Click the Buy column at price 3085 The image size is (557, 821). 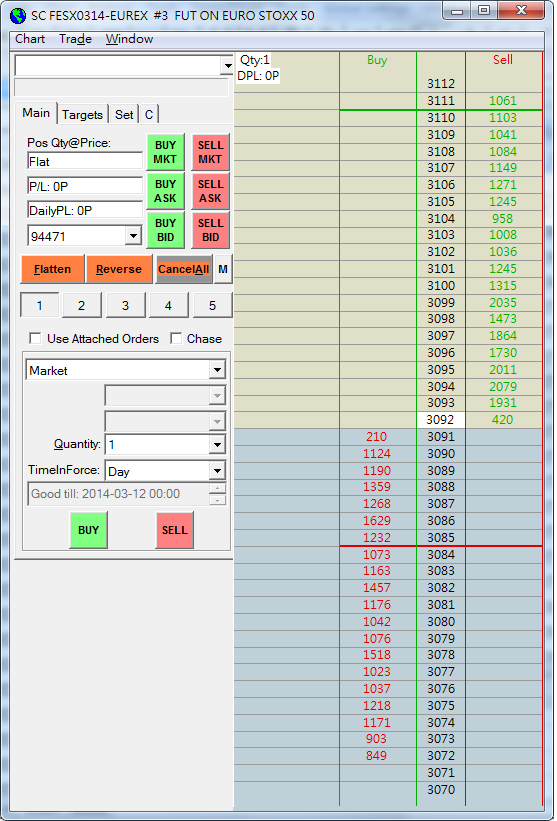pos(377,538)
